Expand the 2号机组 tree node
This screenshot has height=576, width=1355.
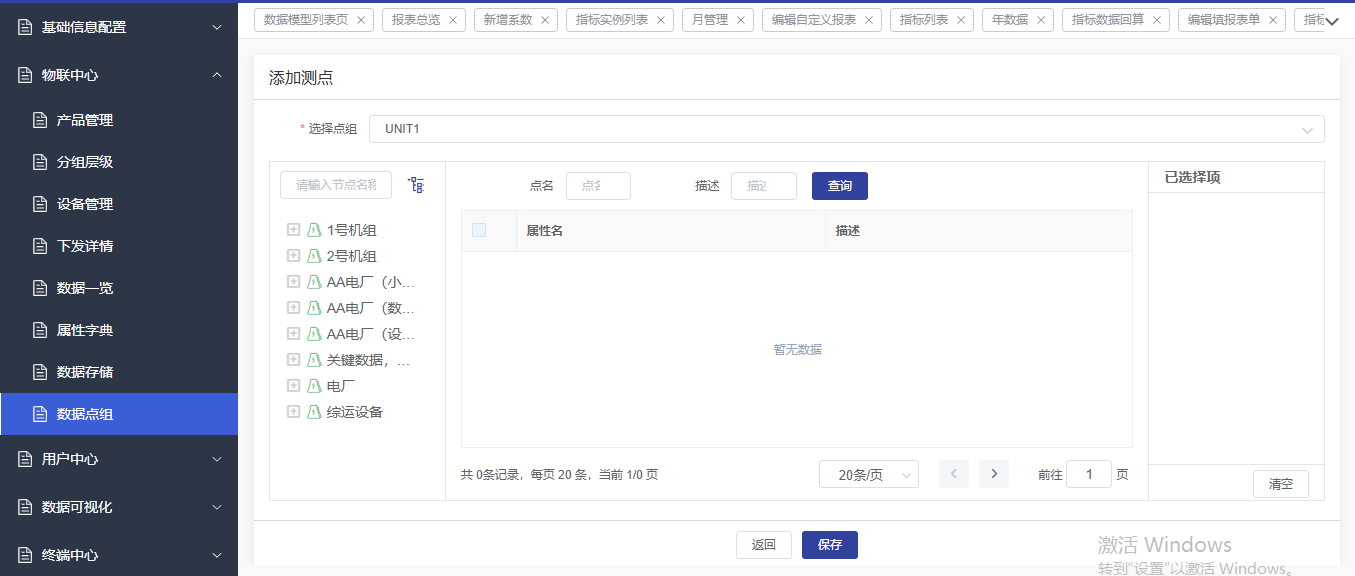pyautogui.click(x=293, y=256)
